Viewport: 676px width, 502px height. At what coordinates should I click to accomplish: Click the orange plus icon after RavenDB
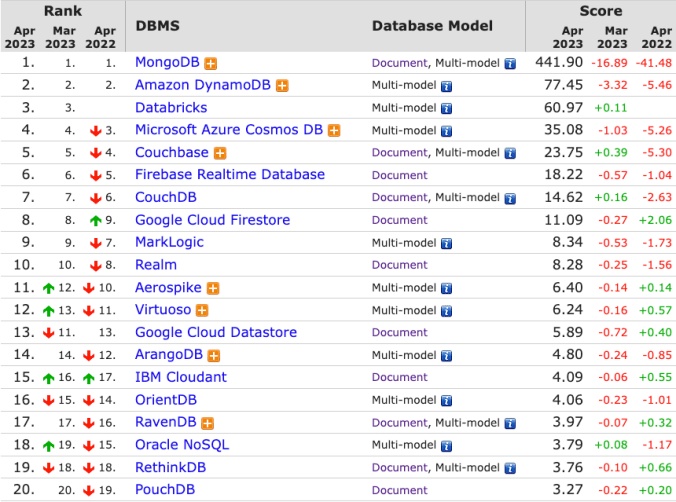click(x=207, y=423)
